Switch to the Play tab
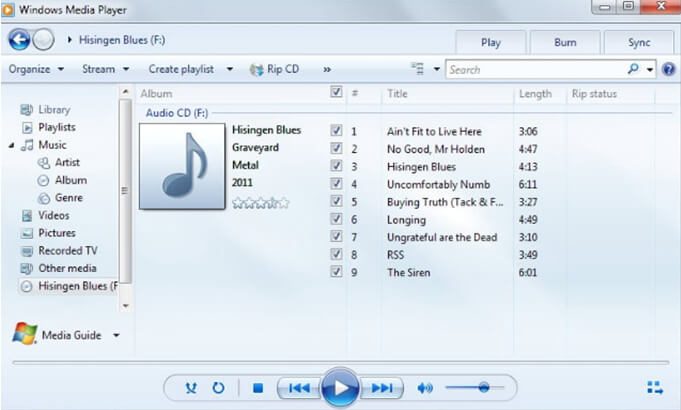Viewport: 681px width, 410px height. pyautogui.click(x=491, y=43)
